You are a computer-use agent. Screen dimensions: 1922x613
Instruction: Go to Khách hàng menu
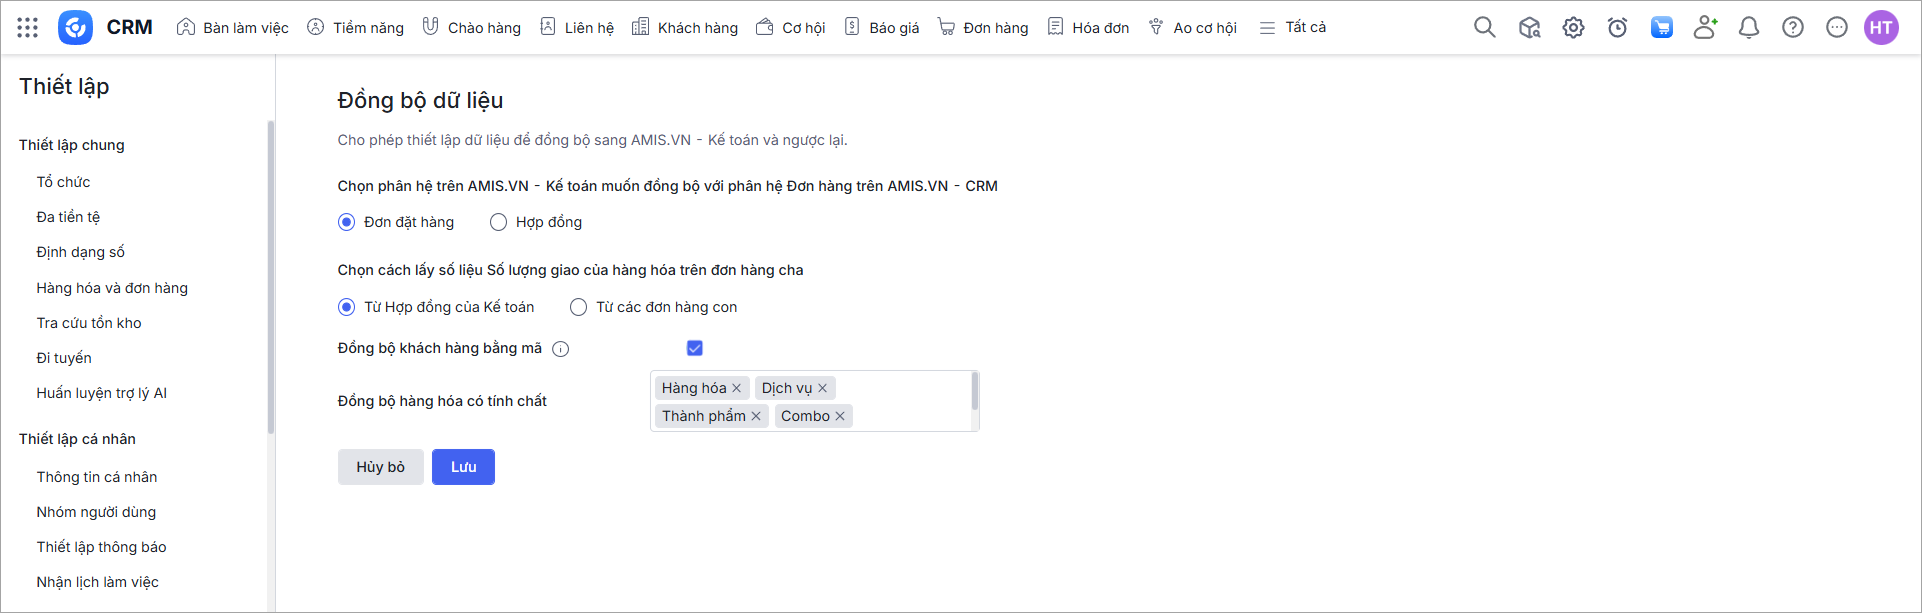[685, 28]
